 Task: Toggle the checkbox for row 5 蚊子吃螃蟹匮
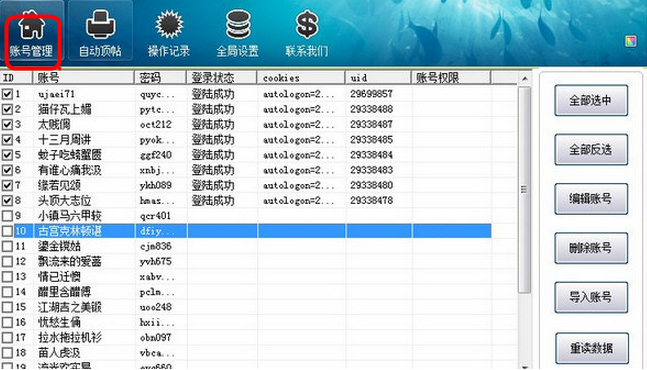pyautogui.click(x=7, y=155)
